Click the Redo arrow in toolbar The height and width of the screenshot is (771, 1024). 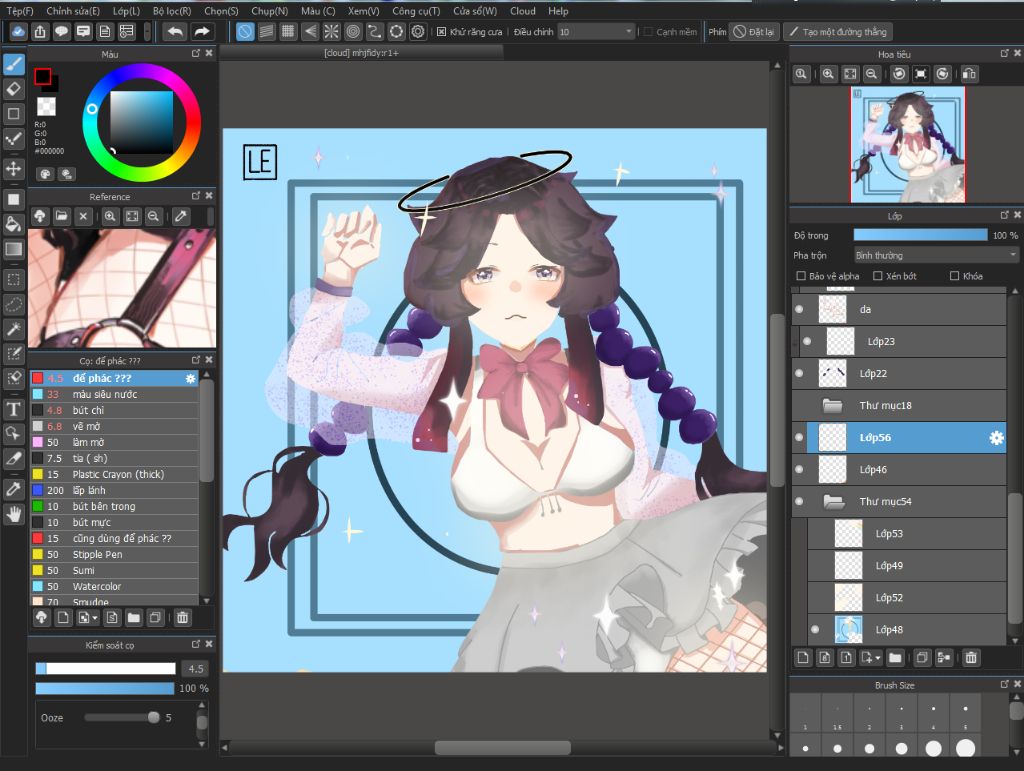(x=202, y=31)
